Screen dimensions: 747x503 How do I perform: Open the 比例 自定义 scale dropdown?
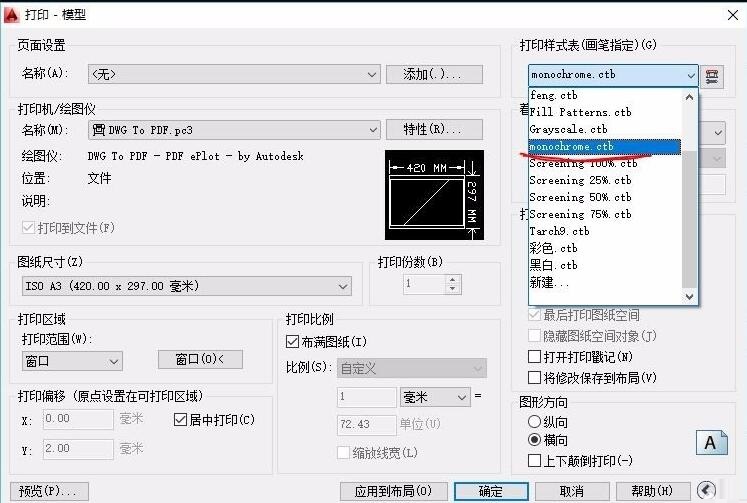coord(412,368)
